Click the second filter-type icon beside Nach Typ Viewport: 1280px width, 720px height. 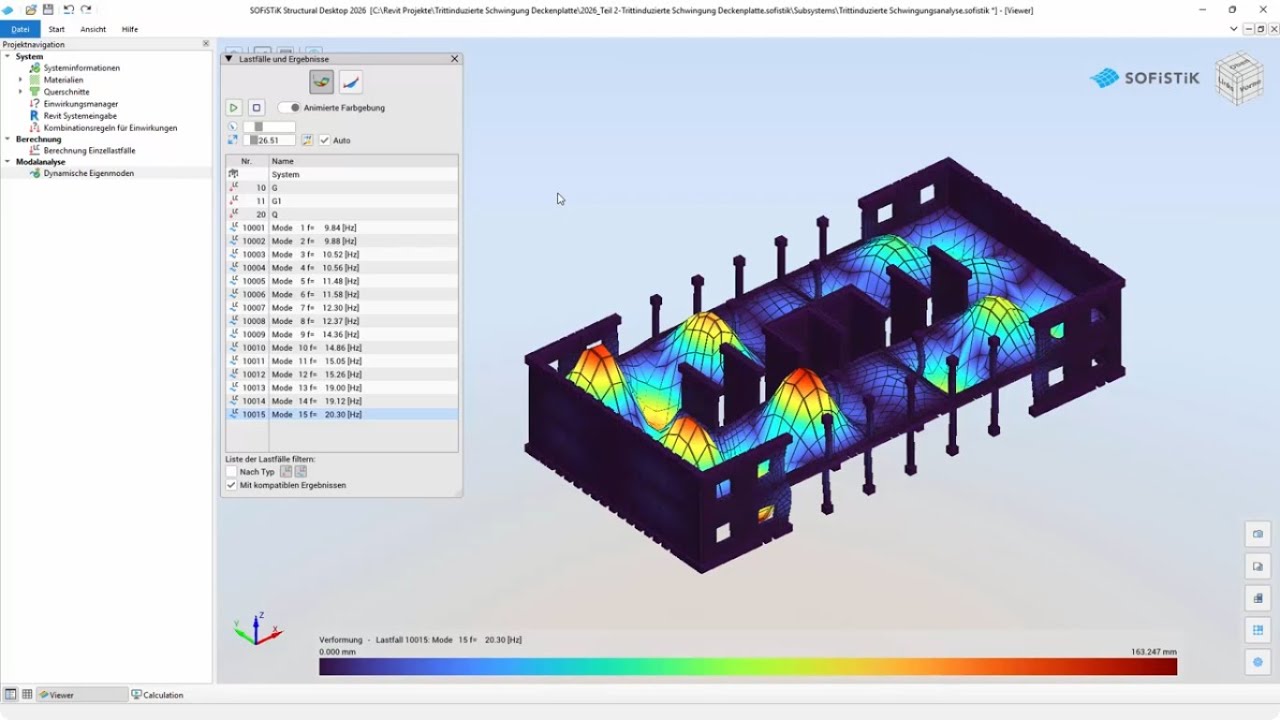coord(301,472)
